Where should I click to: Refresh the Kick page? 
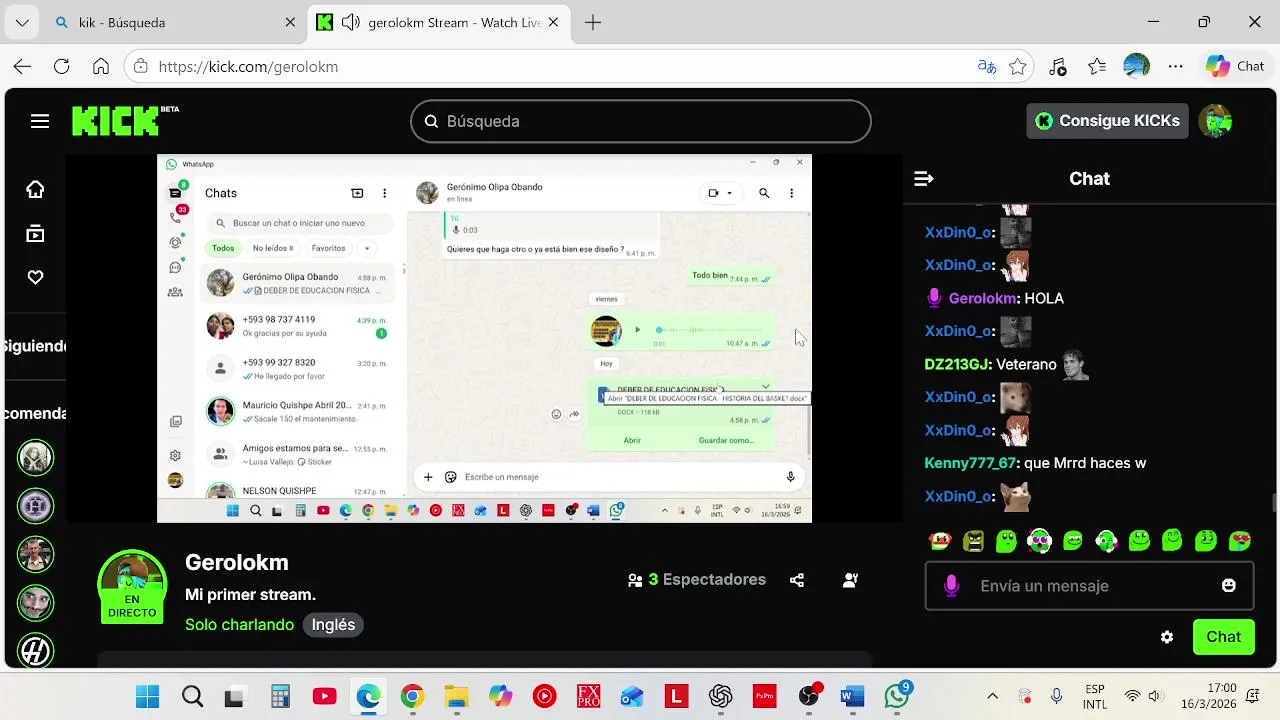pyautogui.click(x=62, y=67)
